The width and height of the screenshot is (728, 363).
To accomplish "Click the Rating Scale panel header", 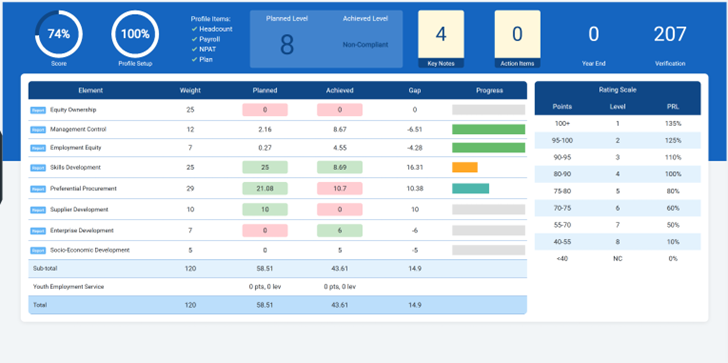I will (618, 90).
